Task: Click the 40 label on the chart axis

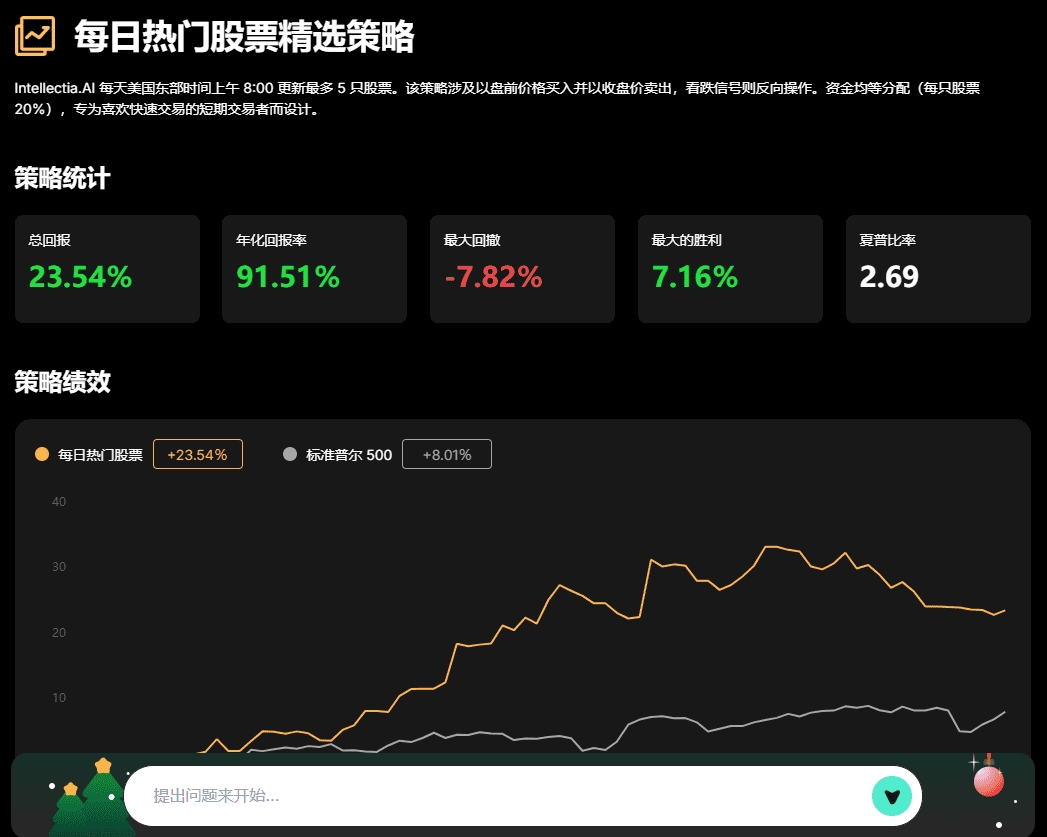Action: [x=59, y=502]
